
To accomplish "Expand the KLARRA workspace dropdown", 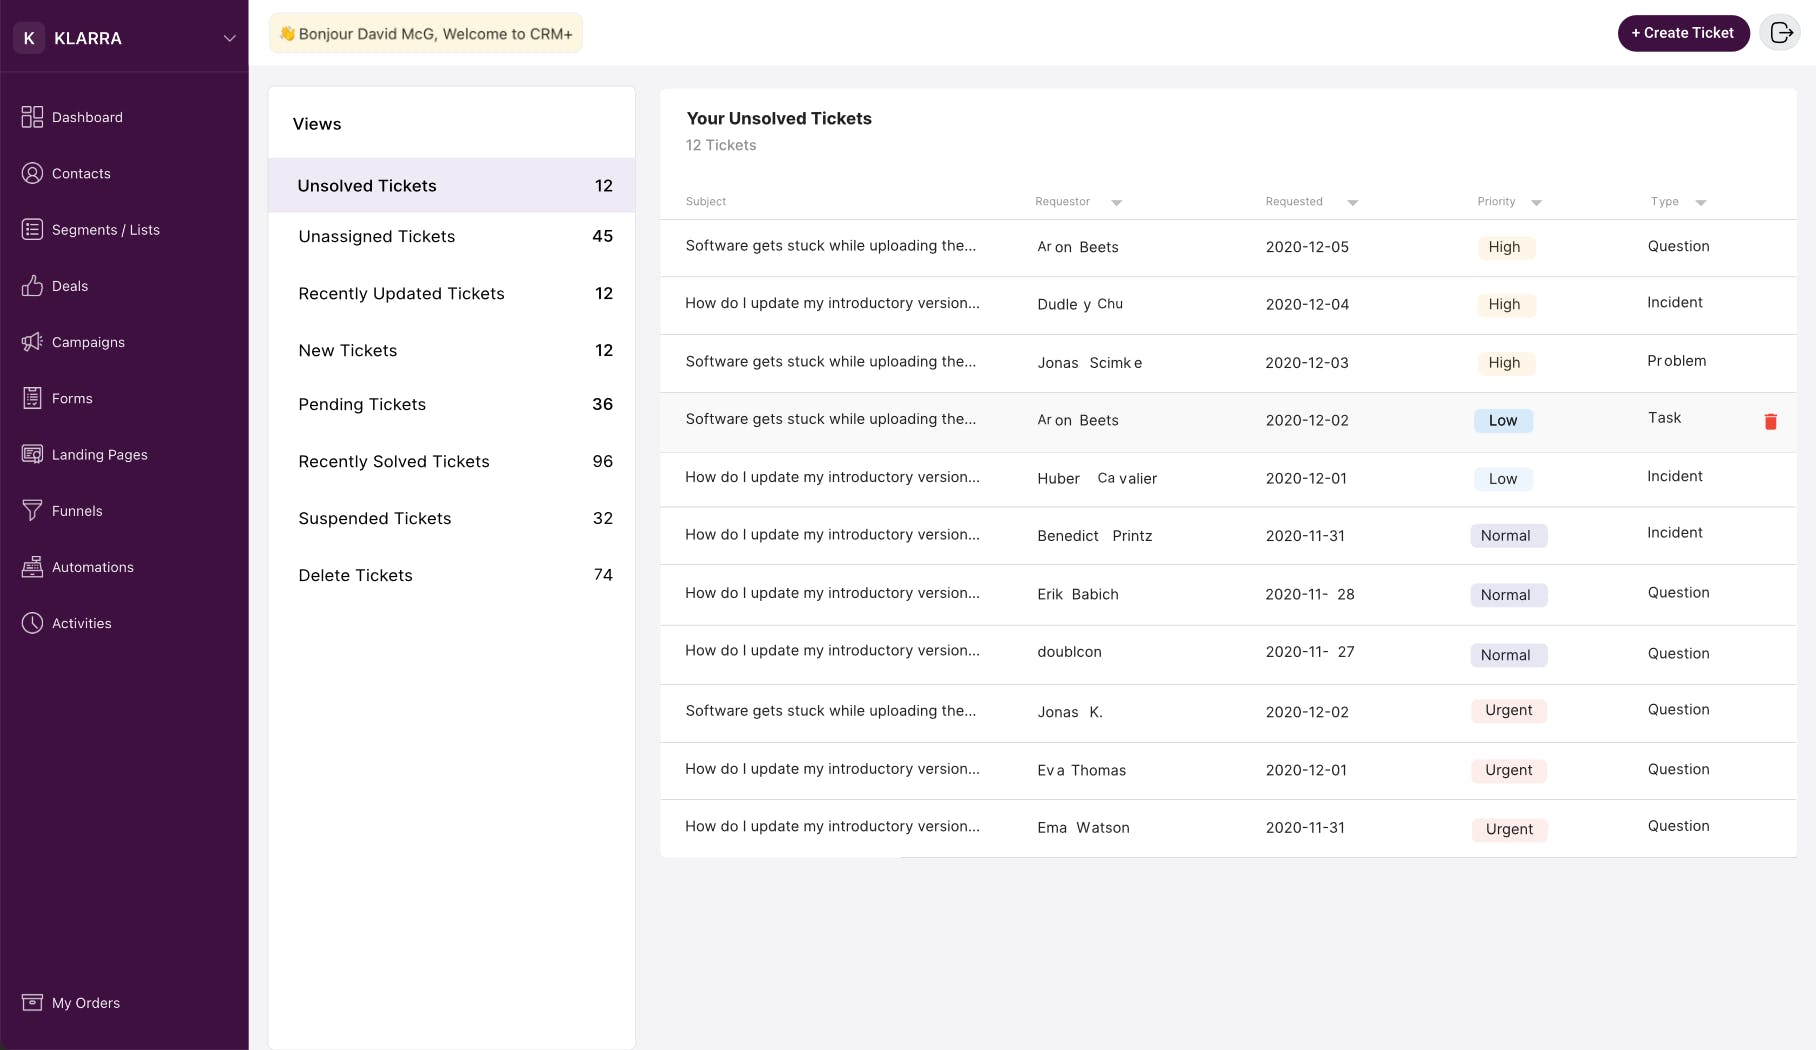I will [x=229, y=38].
